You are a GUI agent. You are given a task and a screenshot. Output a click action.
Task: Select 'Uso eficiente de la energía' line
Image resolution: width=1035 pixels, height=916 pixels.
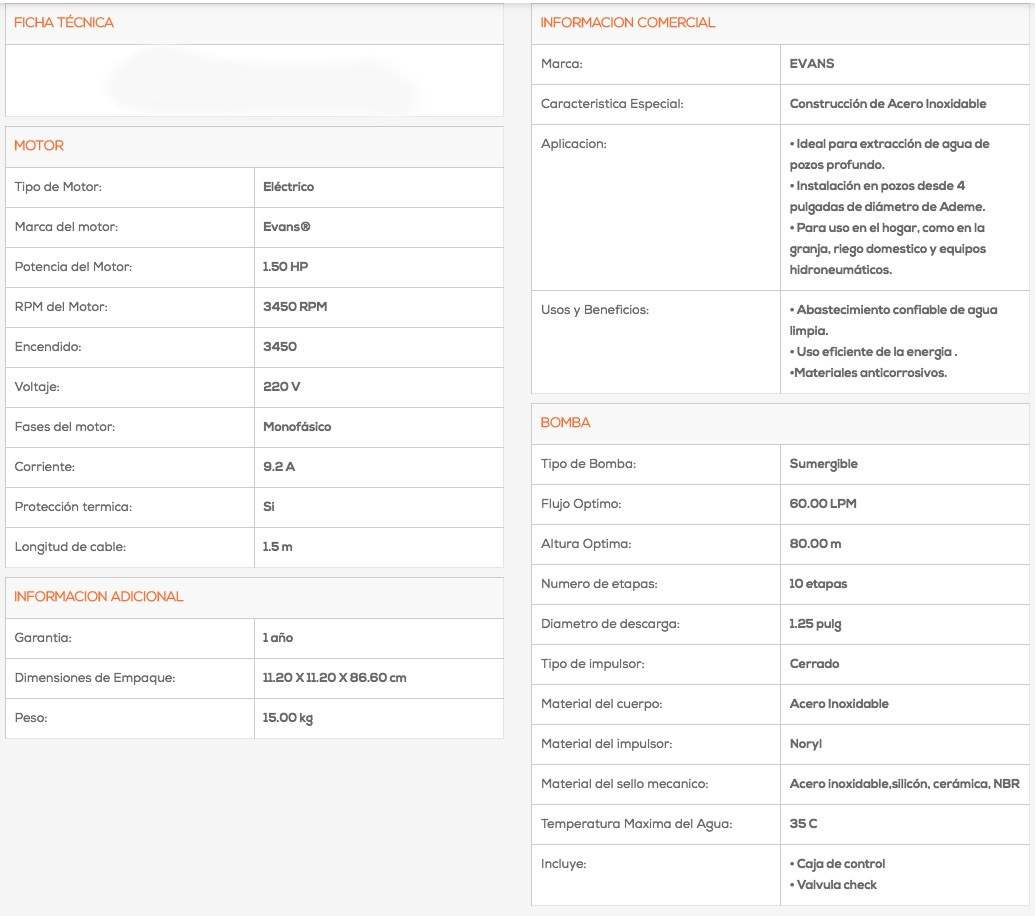point(873,352)
